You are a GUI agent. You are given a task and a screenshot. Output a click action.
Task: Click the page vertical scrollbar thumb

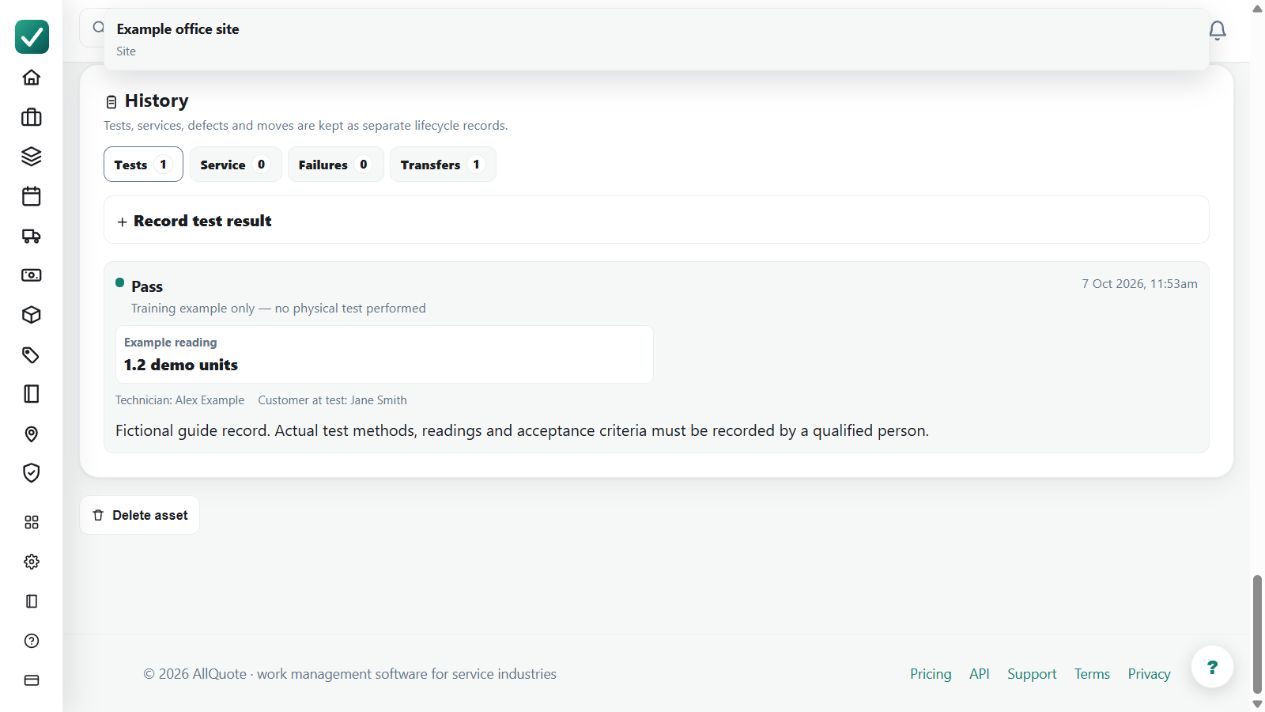(x=1257, y=634)
